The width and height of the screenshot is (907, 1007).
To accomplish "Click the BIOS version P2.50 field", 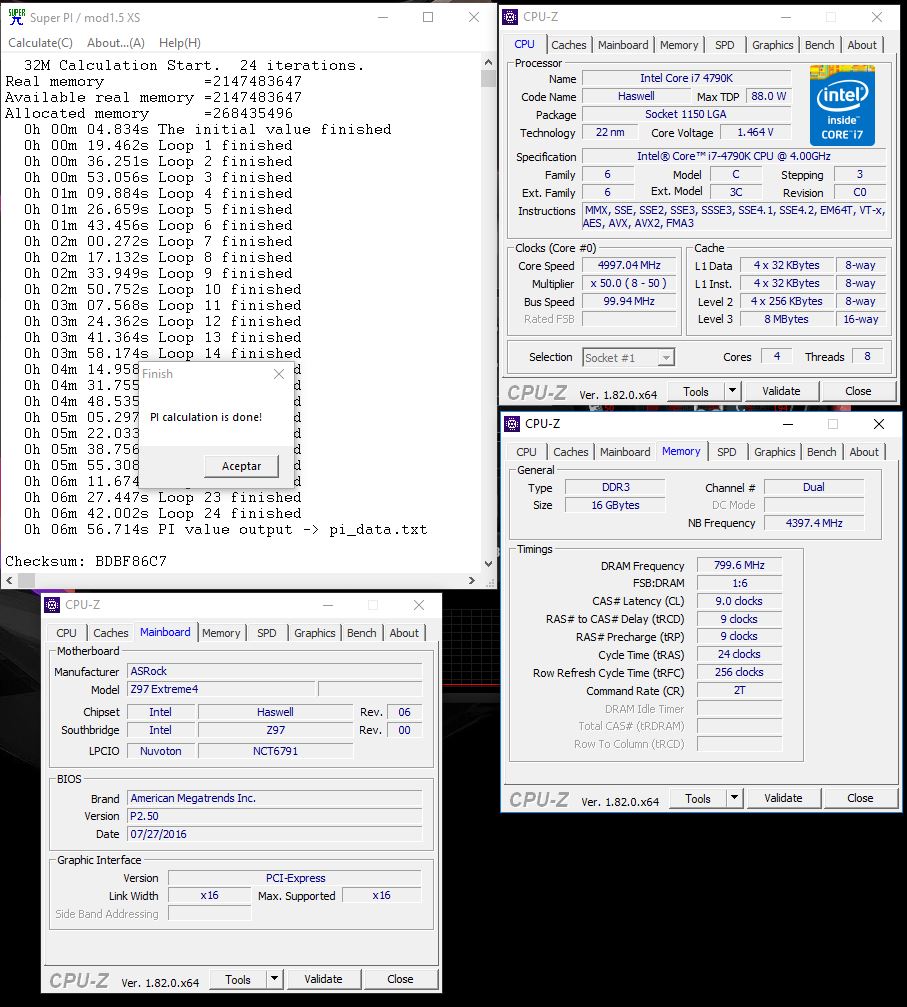I will click(274, 816).
